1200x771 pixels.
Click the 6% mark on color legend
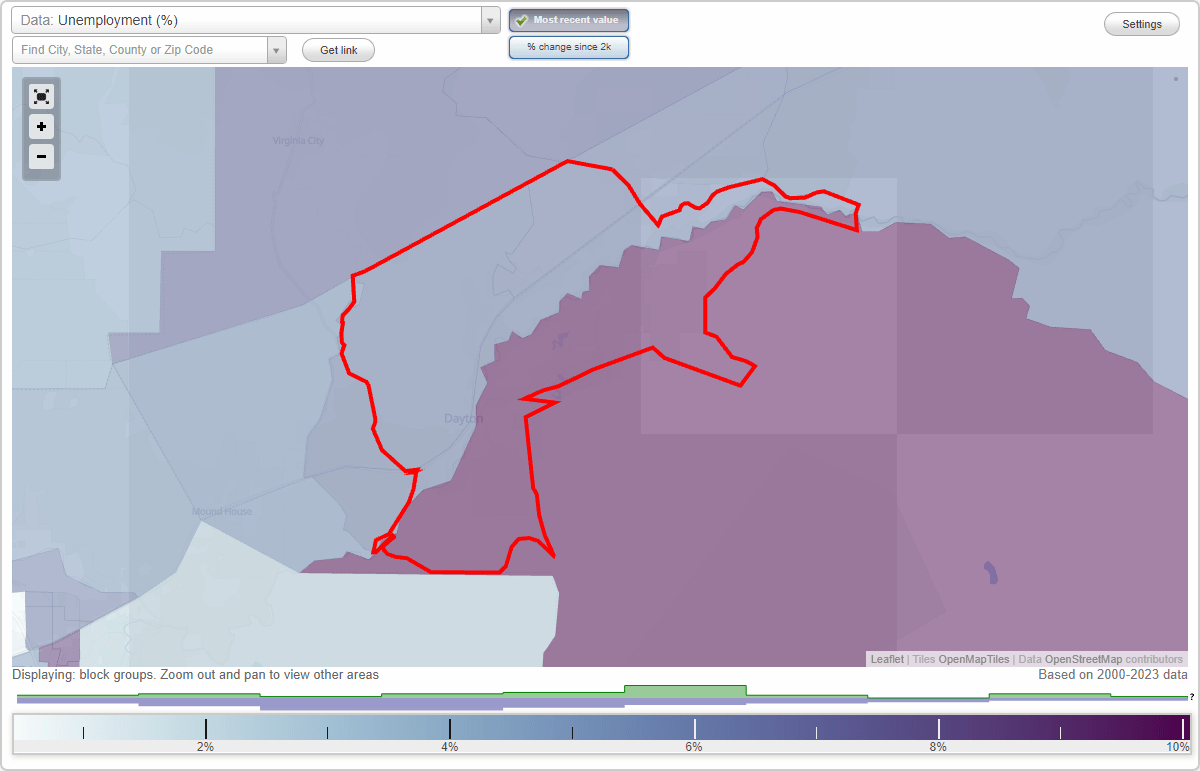pos(694,747)
